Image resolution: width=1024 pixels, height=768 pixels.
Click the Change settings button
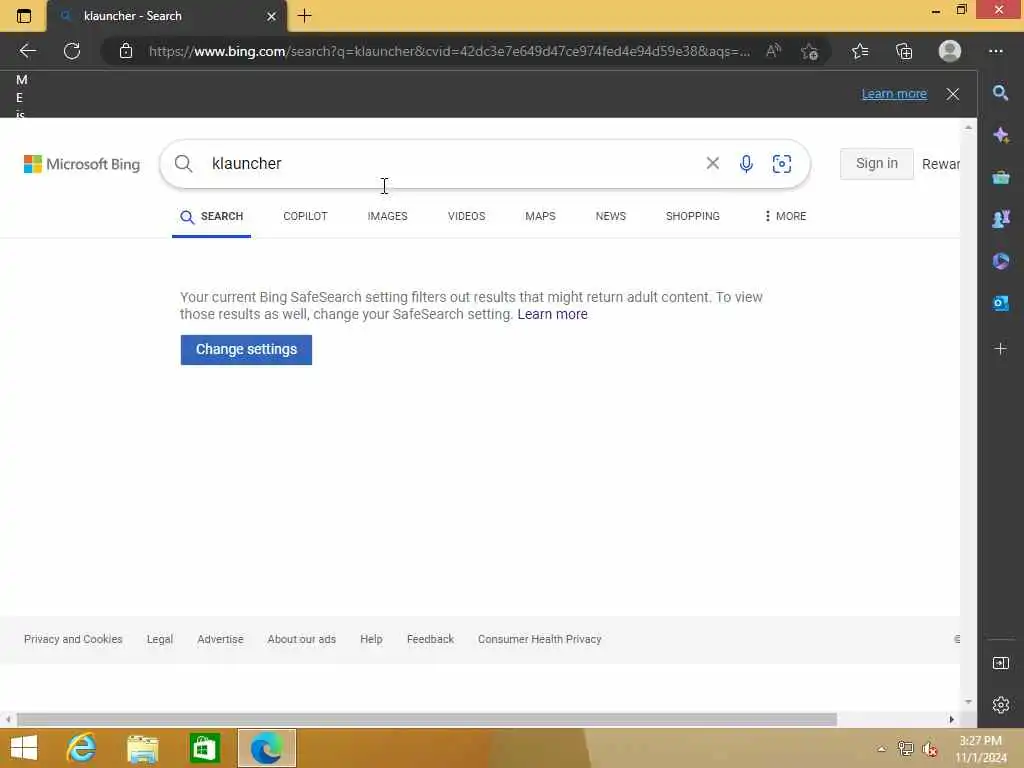246,350
